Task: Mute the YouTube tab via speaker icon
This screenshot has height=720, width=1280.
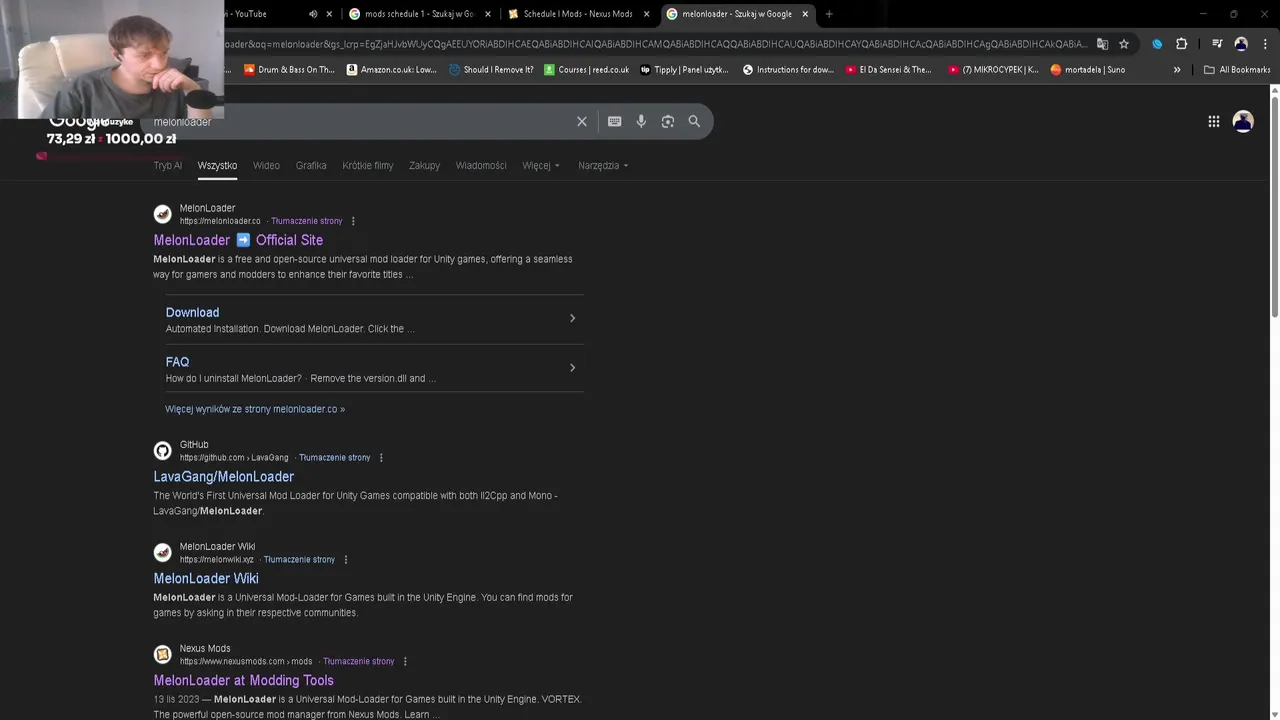Action: tap(313, 14)
